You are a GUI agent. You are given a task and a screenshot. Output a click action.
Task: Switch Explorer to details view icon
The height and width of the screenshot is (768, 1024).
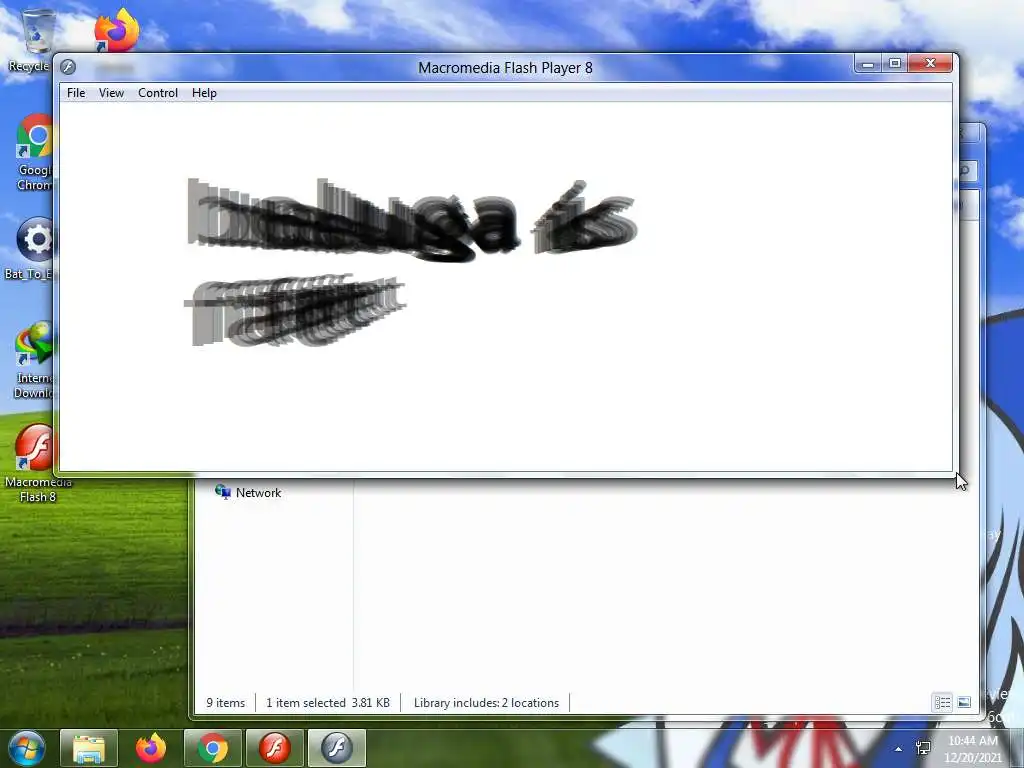click(942, 703)
